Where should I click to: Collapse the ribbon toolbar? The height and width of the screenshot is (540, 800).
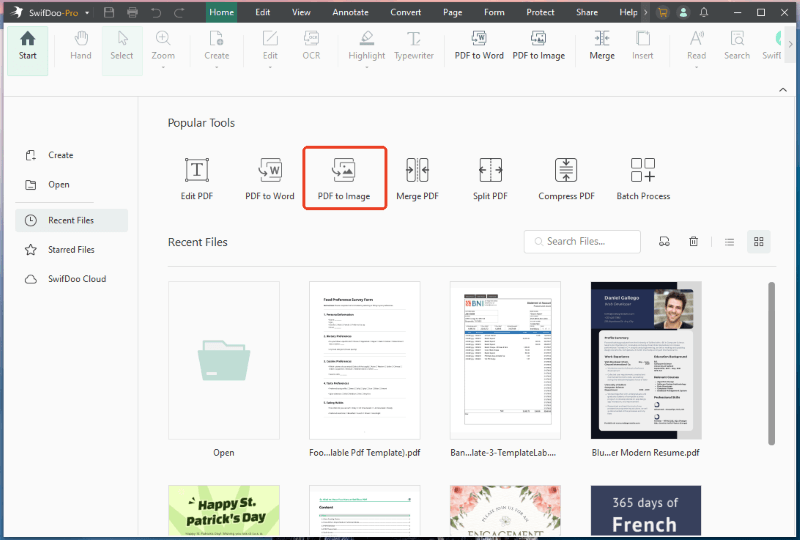pyautogui.click(x=783, y=90)
